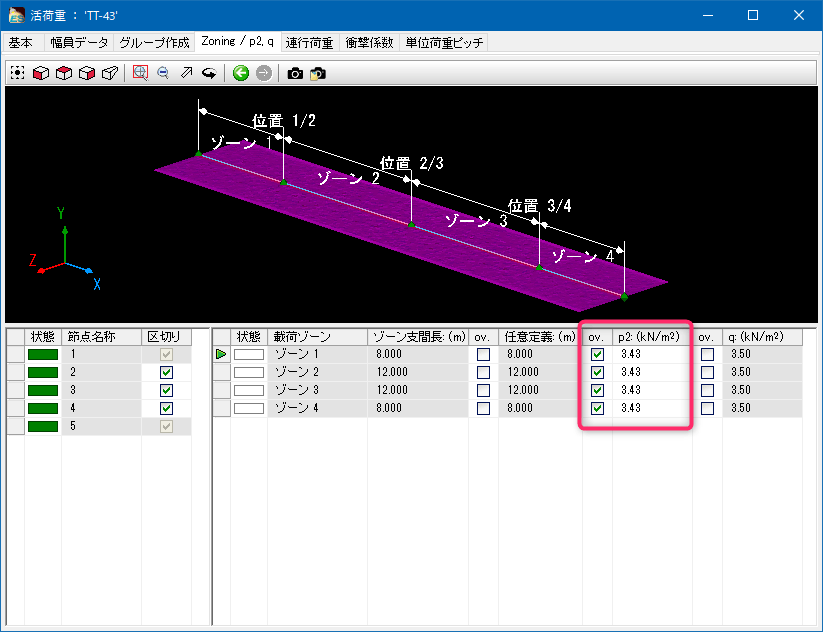This screenshot has width=823, height=632.
Task: Select the front view cube icon
Action: (x=41, y=73)
